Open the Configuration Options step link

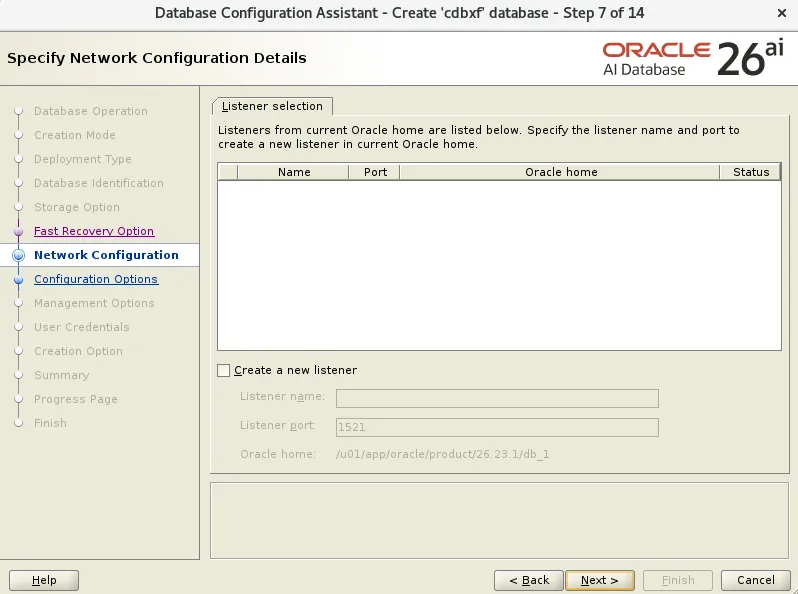point(96,279)
